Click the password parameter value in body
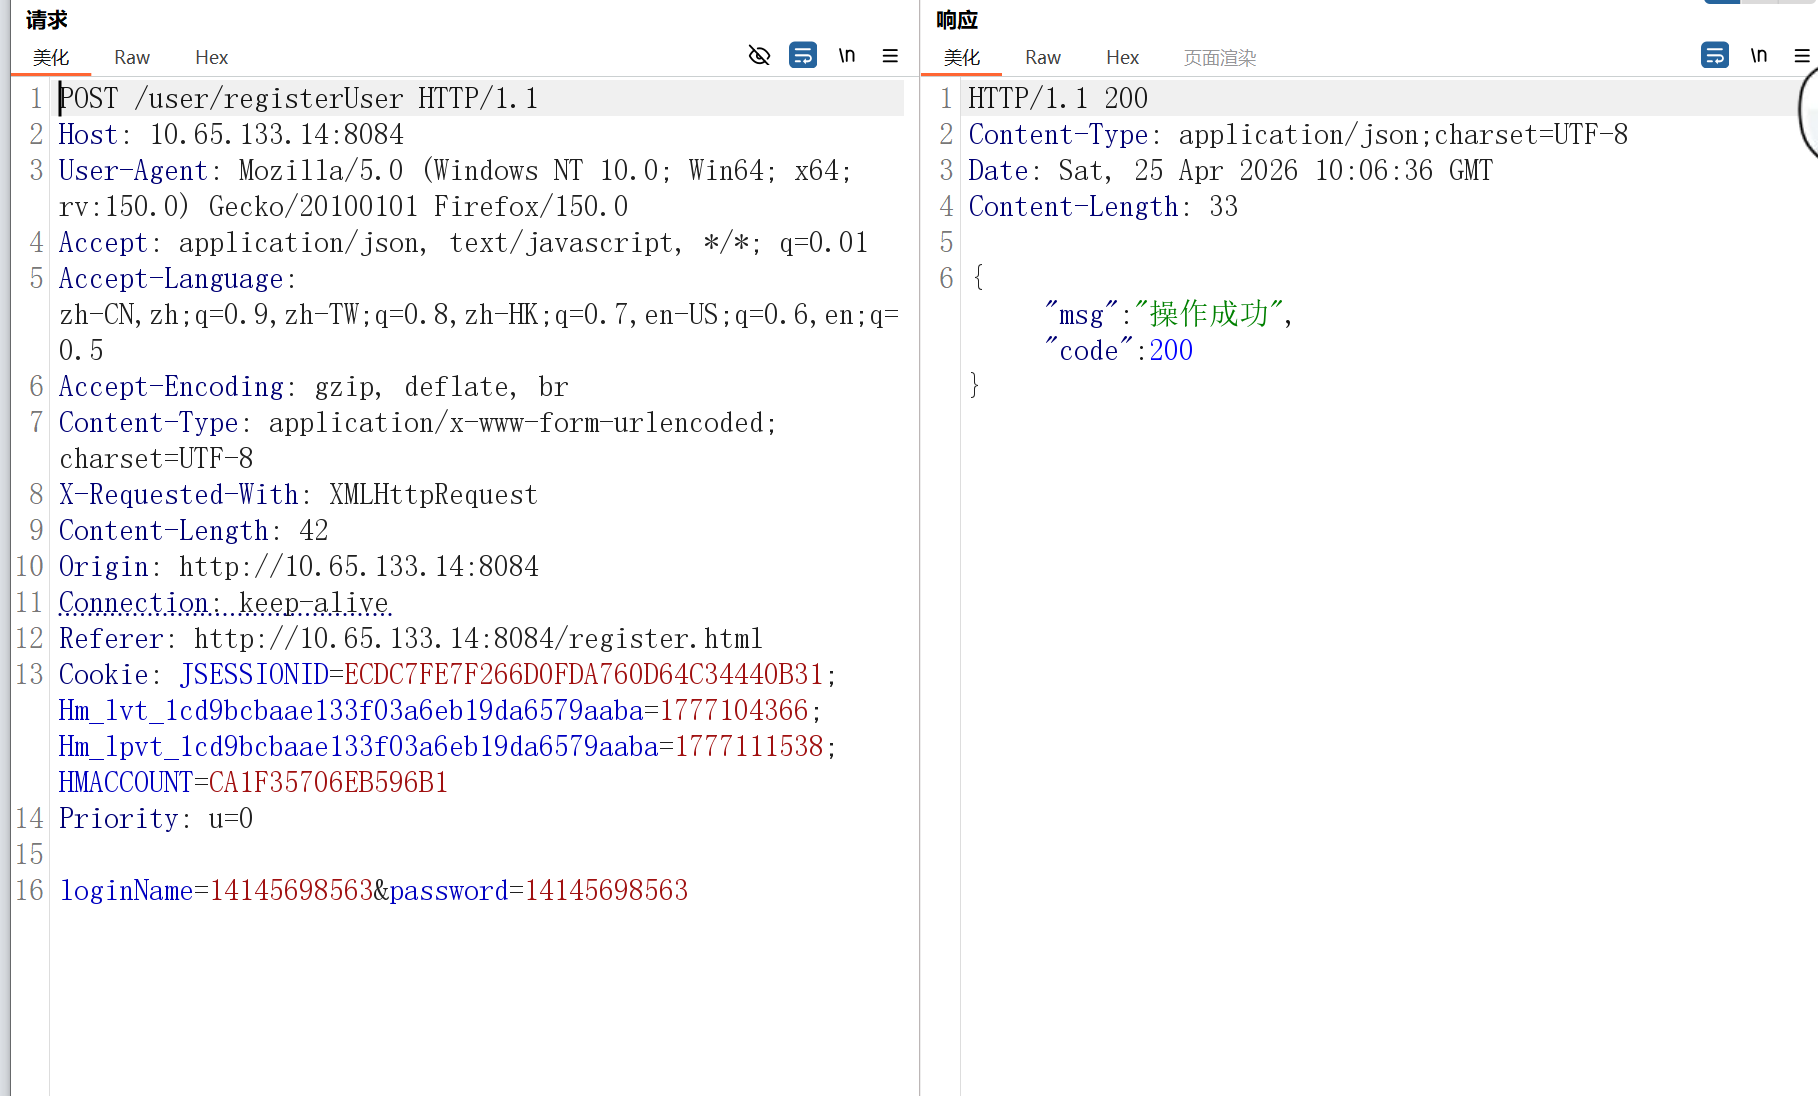 (x=606, y=890)
